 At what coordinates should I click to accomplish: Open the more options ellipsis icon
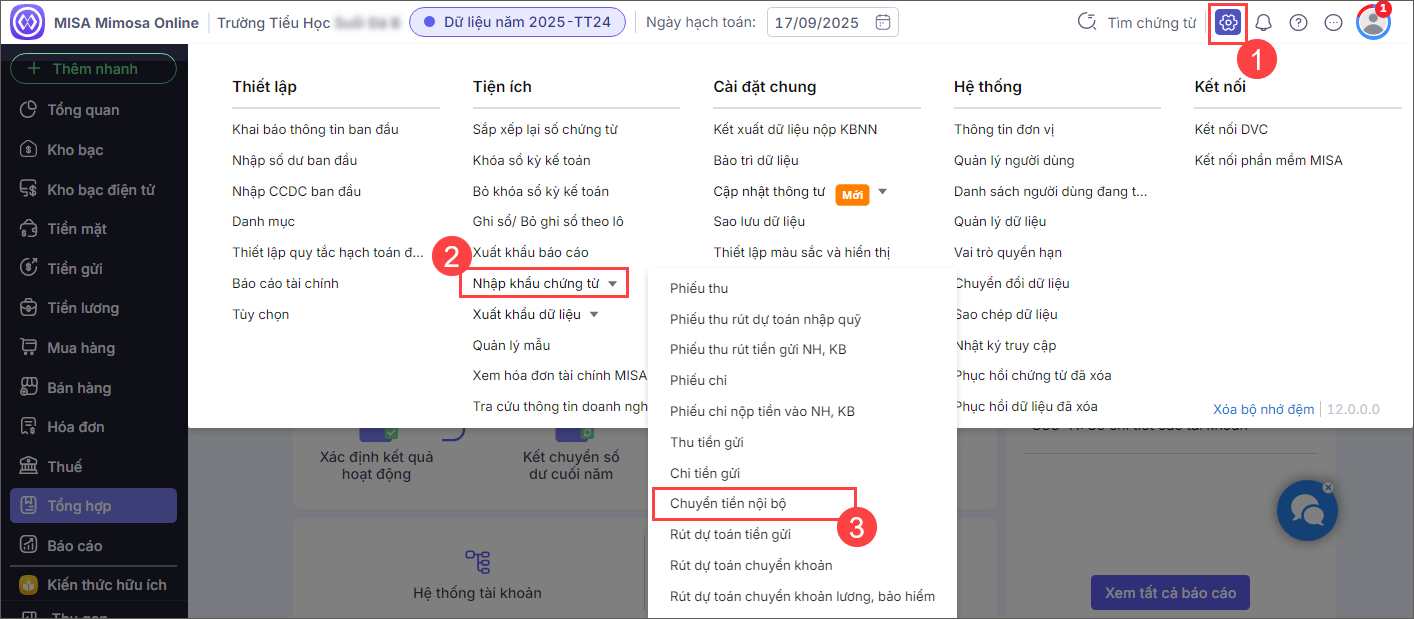1333,23
